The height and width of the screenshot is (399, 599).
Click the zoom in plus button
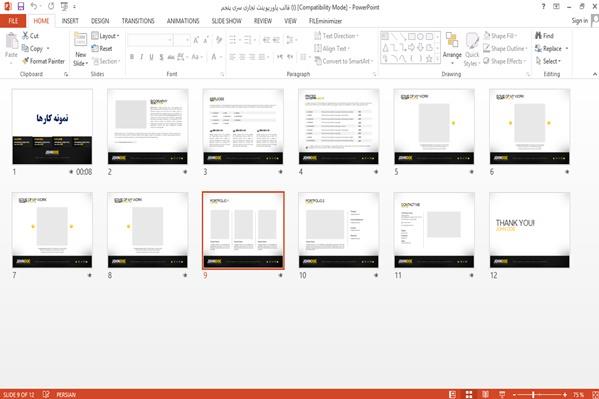point(565,394)
